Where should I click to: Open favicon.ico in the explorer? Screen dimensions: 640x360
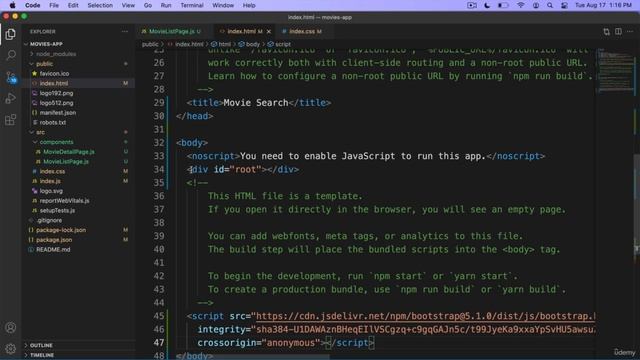point(54,73)
